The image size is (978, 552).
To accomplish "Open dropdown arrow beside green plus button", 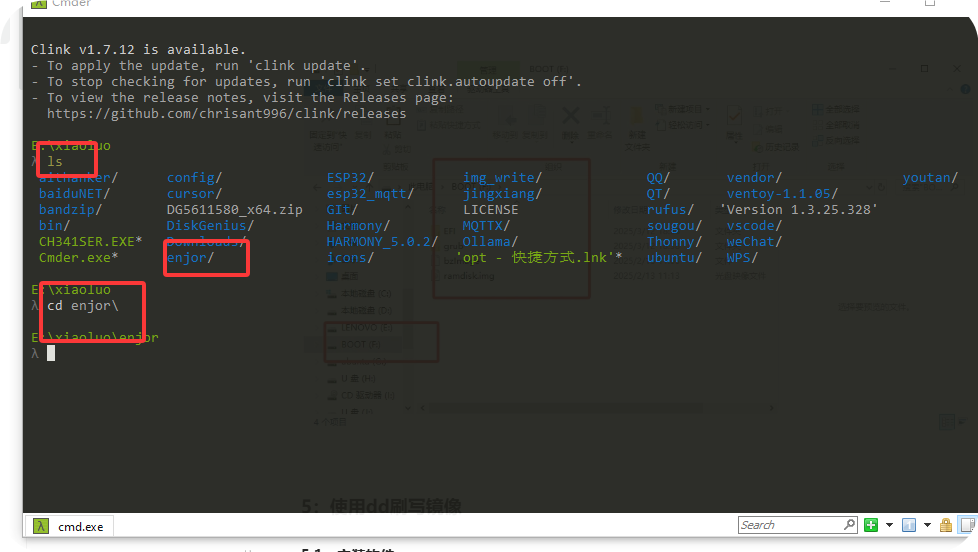I will click(x=889, y=525).
